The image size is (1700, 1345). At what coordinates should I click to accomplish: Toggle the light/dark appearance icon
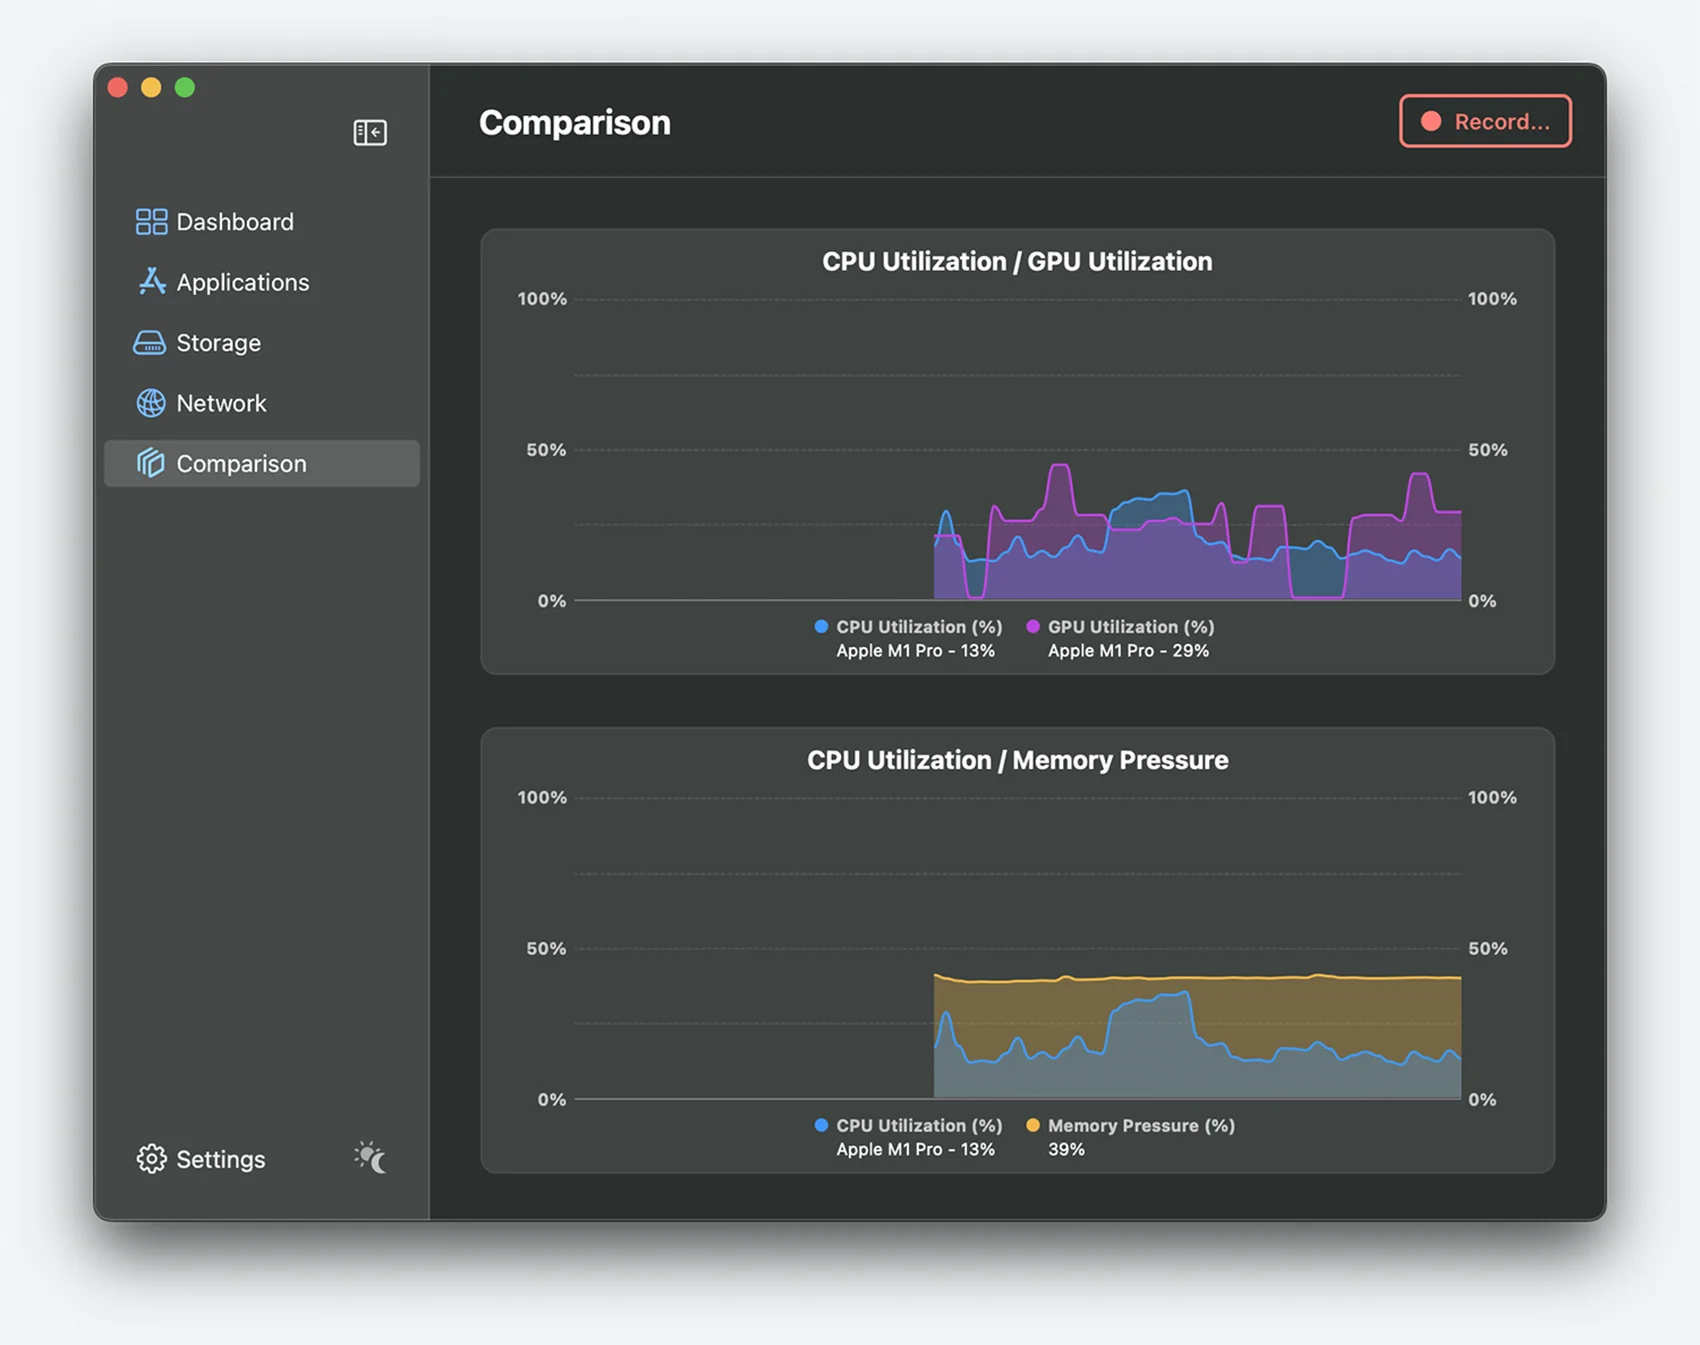pos(370,1157)
